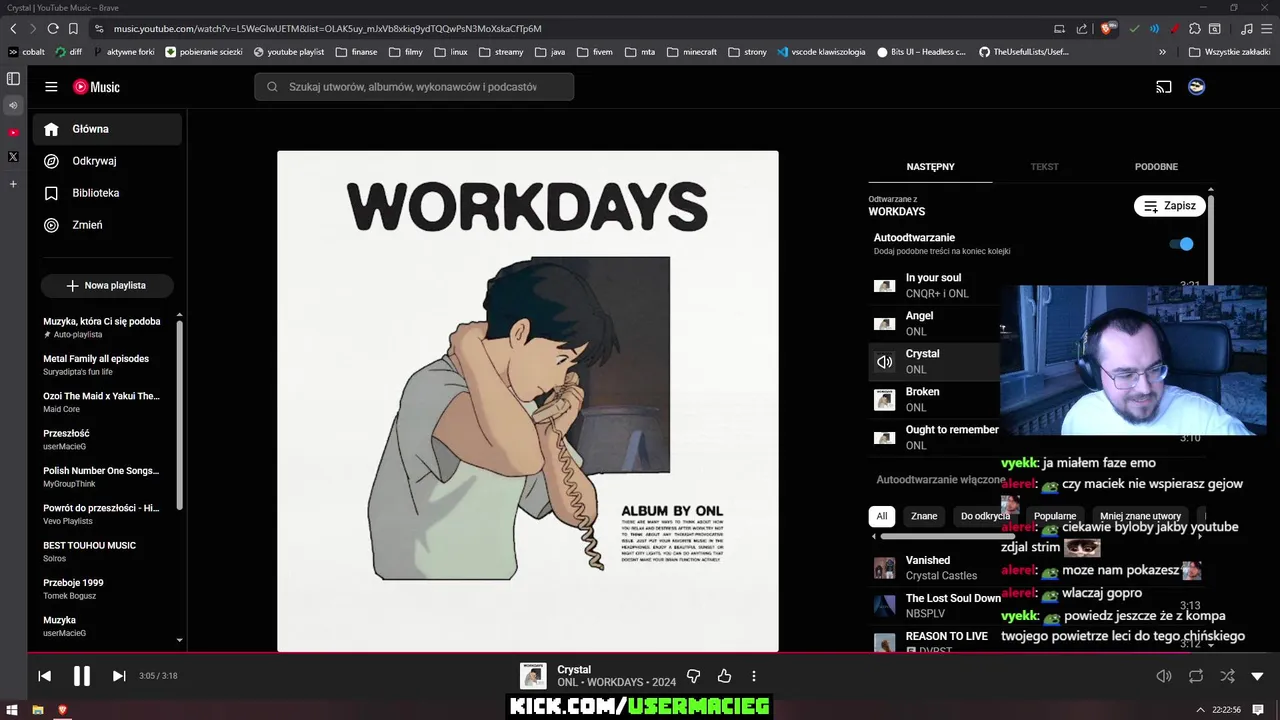The width and height of the screenshot is (1280, 720).
Task: Click the sidebar playlist scrollbar down arrow
Action: pyautogui.click(x=180, y=640)
